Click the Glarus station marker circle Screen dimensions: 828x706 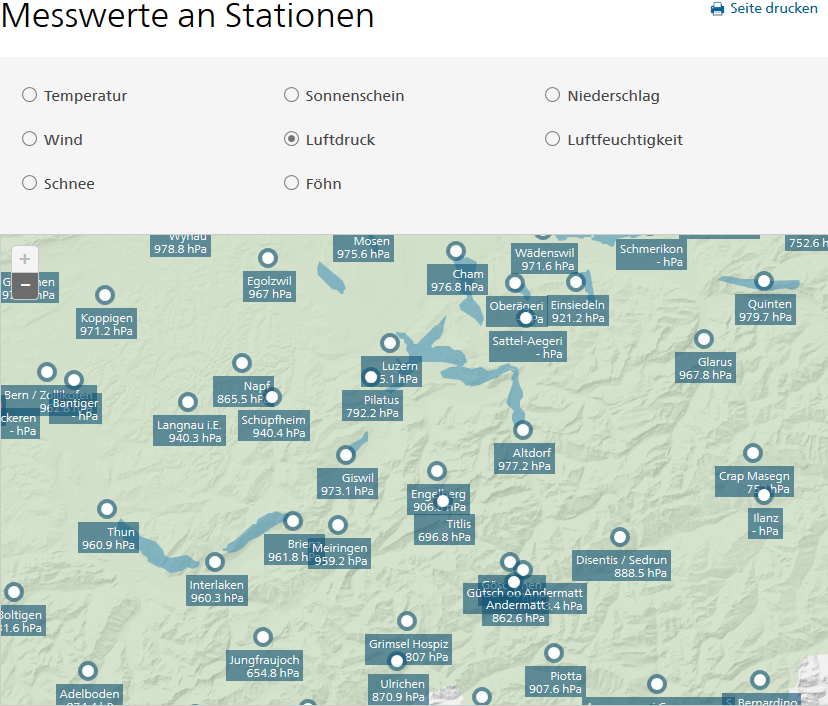pyautogui.click(x=704, y=339)
